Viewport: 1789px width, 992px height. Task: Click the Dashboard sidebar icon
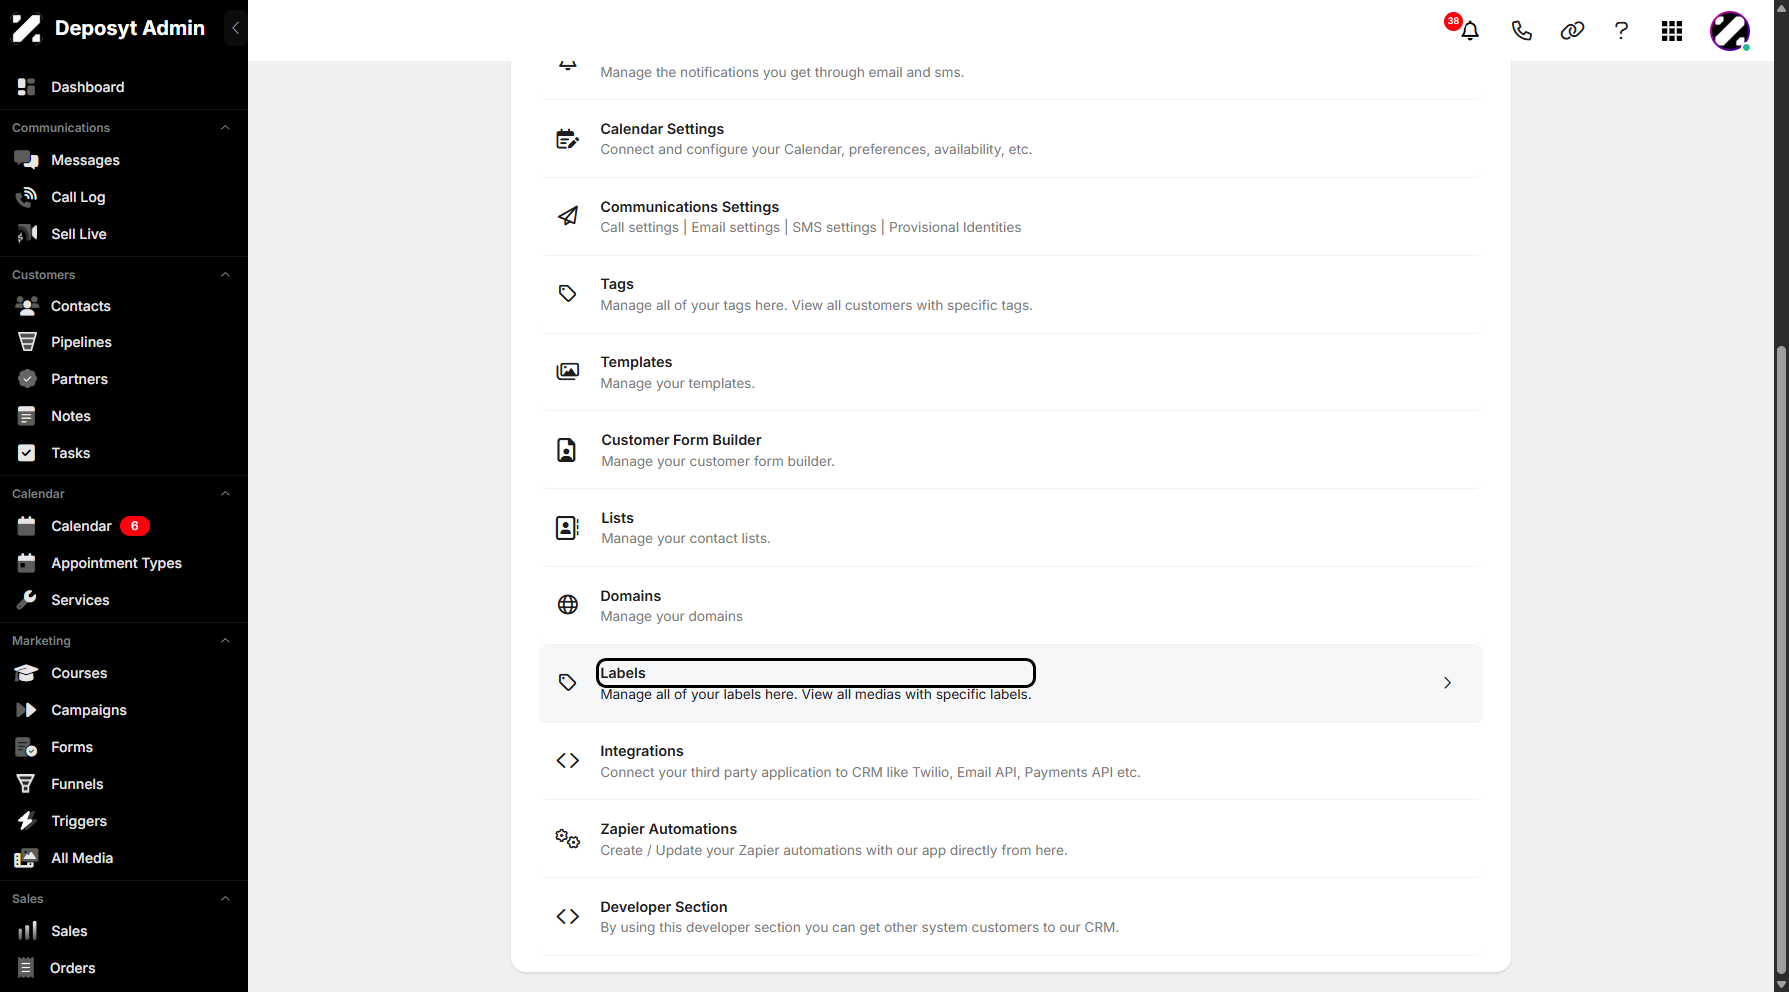click(x=27, y=87)
